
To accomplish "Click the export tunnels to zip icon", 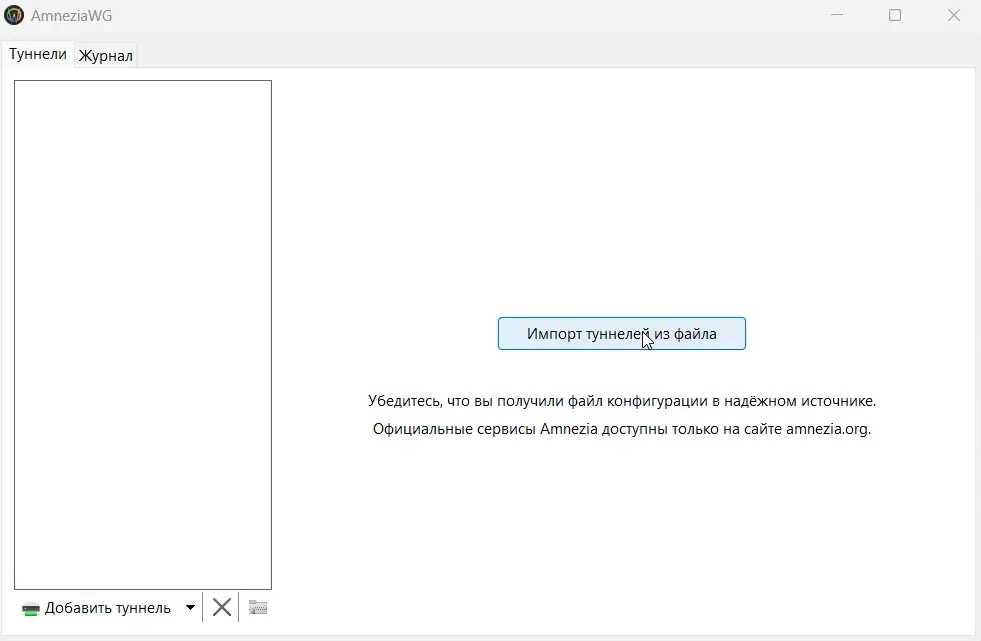I will click(x=258, y=607).
